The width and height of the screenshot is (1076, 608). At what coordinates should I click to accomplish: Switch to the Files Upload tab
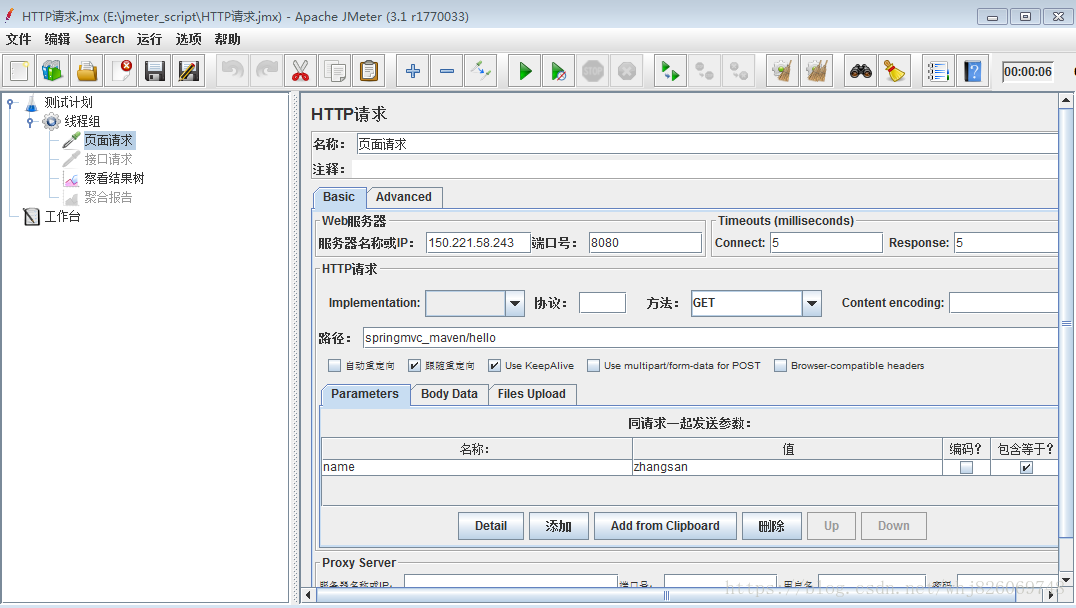click(x=532, y=394)
